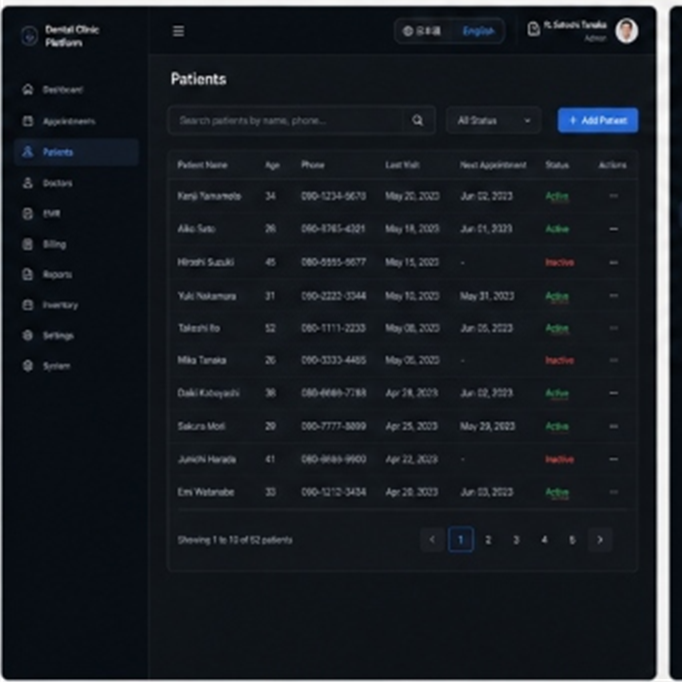Go to page 4
This screenshot has width=682, height=682.
(544, 540)
